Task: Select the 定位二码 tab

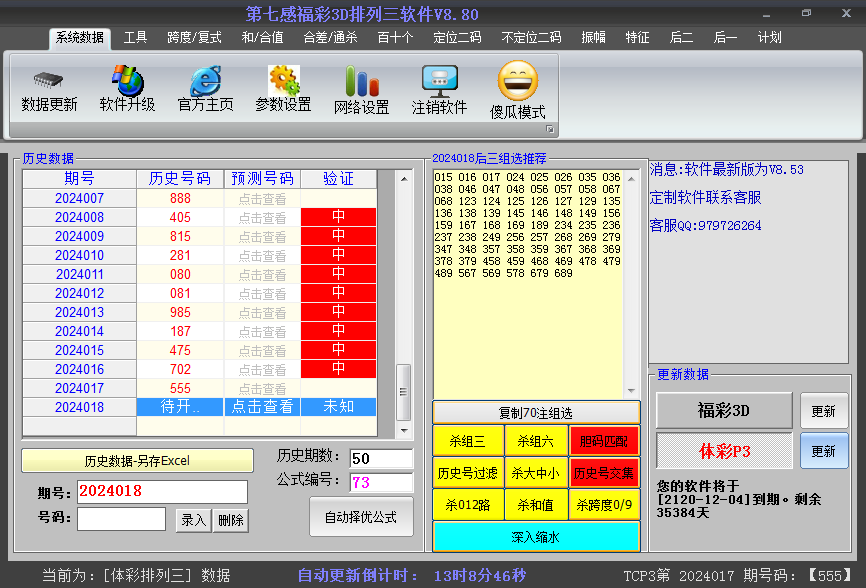Action: 457,38
